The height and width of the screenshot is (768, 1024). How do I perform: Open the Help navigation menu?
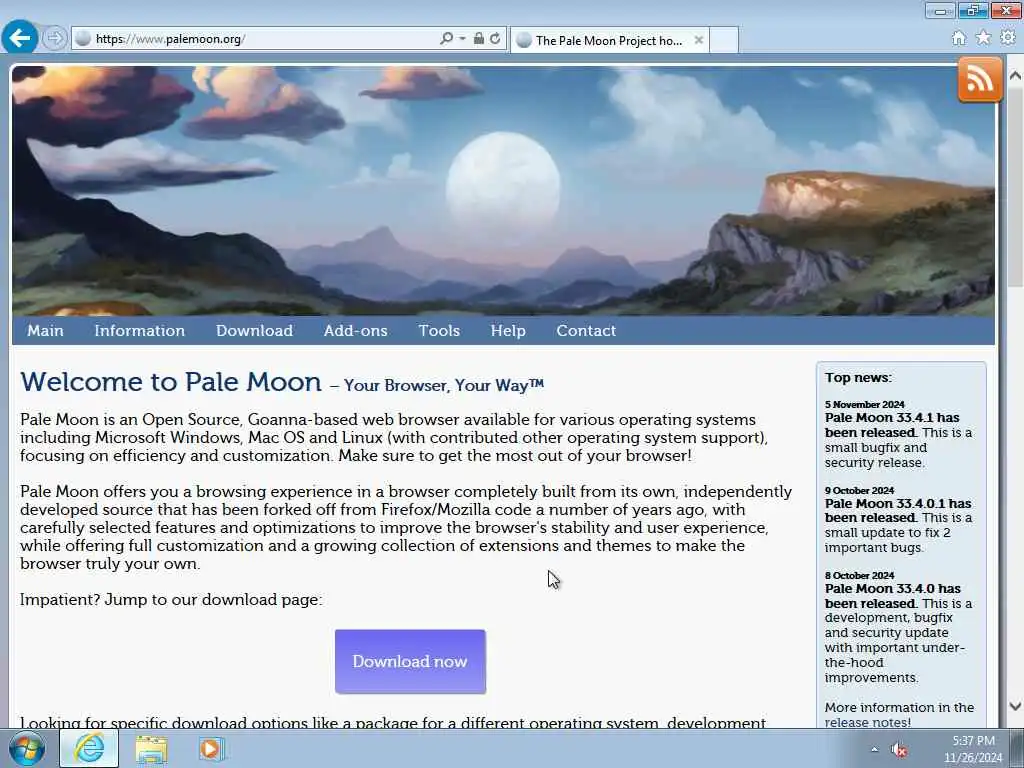click(x=508, y=330)
